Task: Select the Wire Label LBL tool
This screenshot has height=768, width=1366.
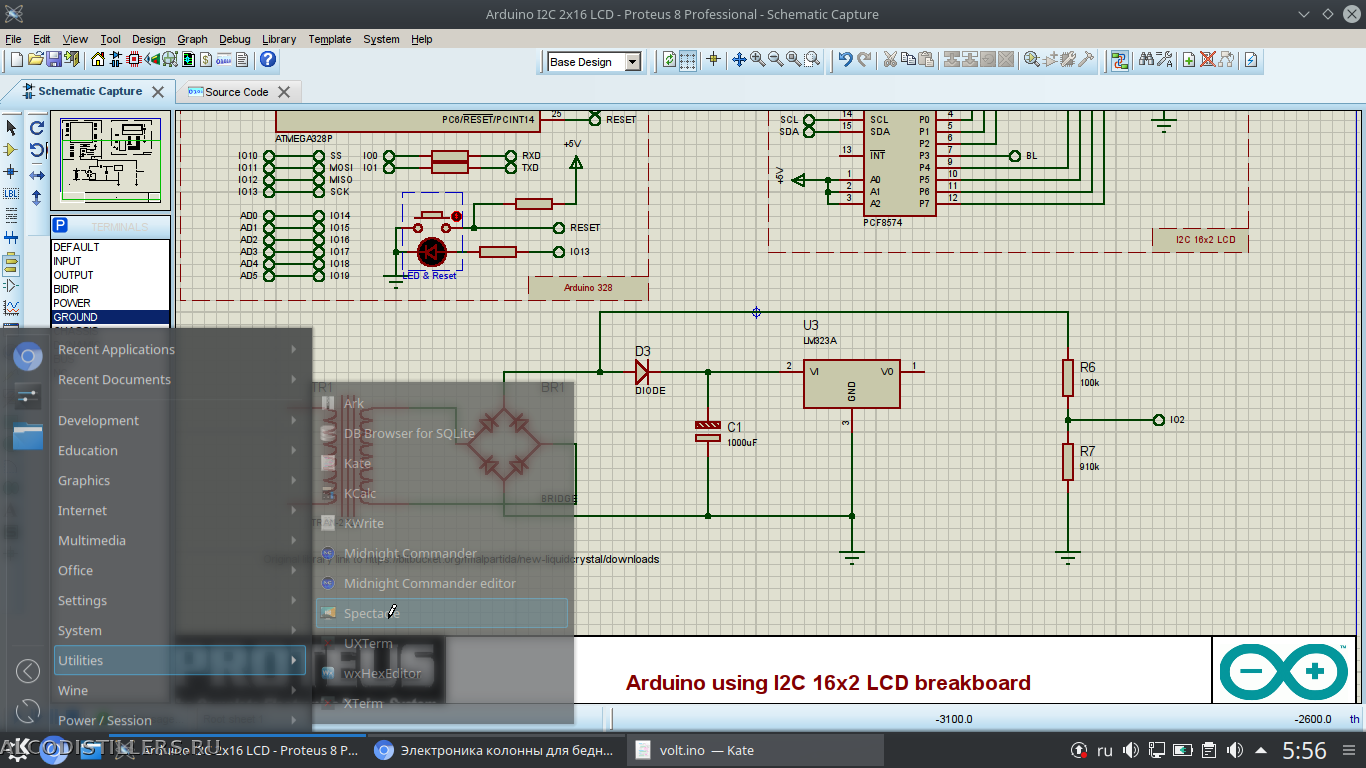Action: (12, 193)
